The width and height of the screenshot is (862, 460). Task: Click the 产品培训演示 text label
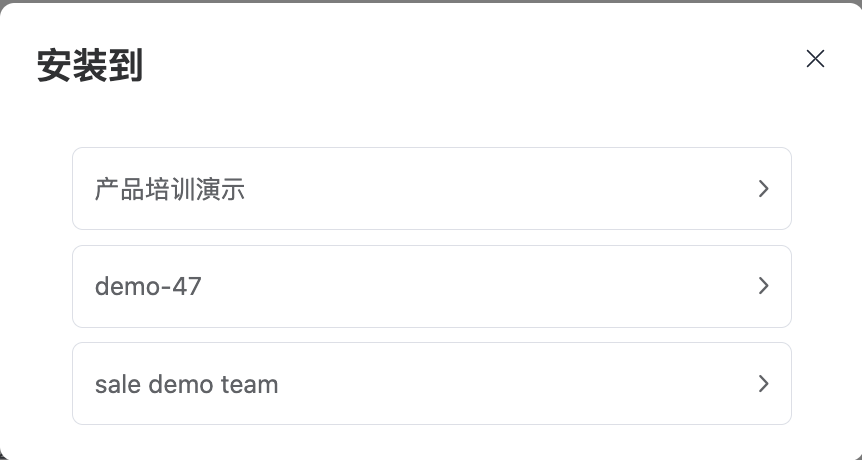(x=170, y=189)
